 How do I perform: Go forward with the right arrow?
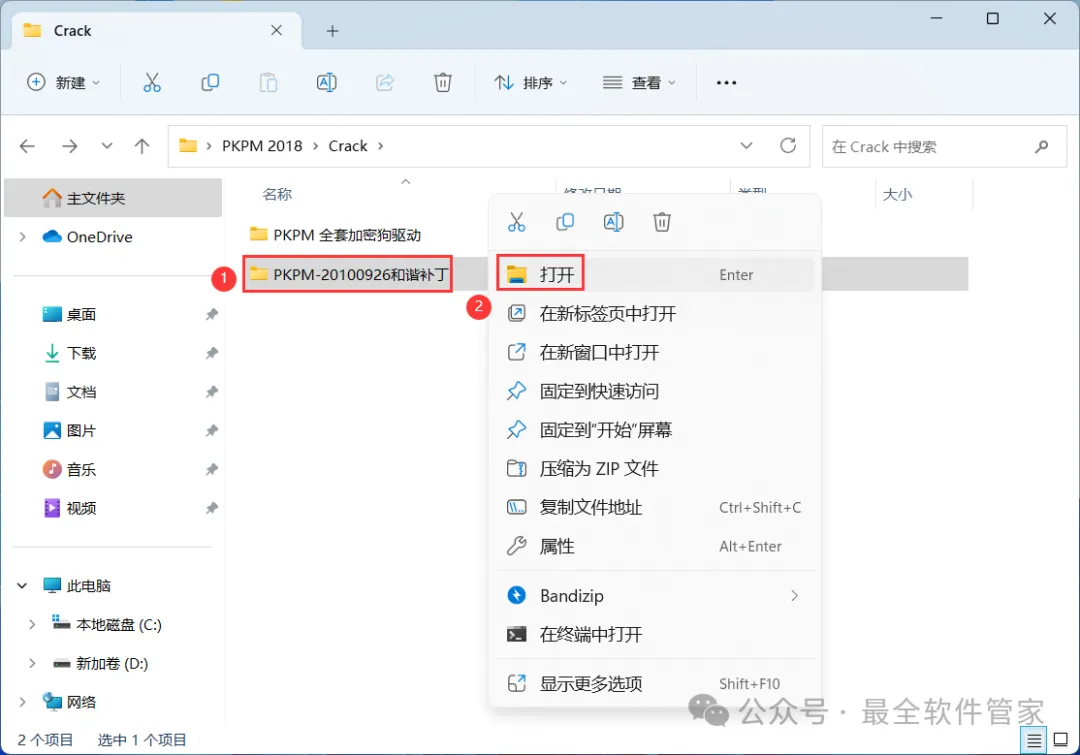click(x=70, y=146)
